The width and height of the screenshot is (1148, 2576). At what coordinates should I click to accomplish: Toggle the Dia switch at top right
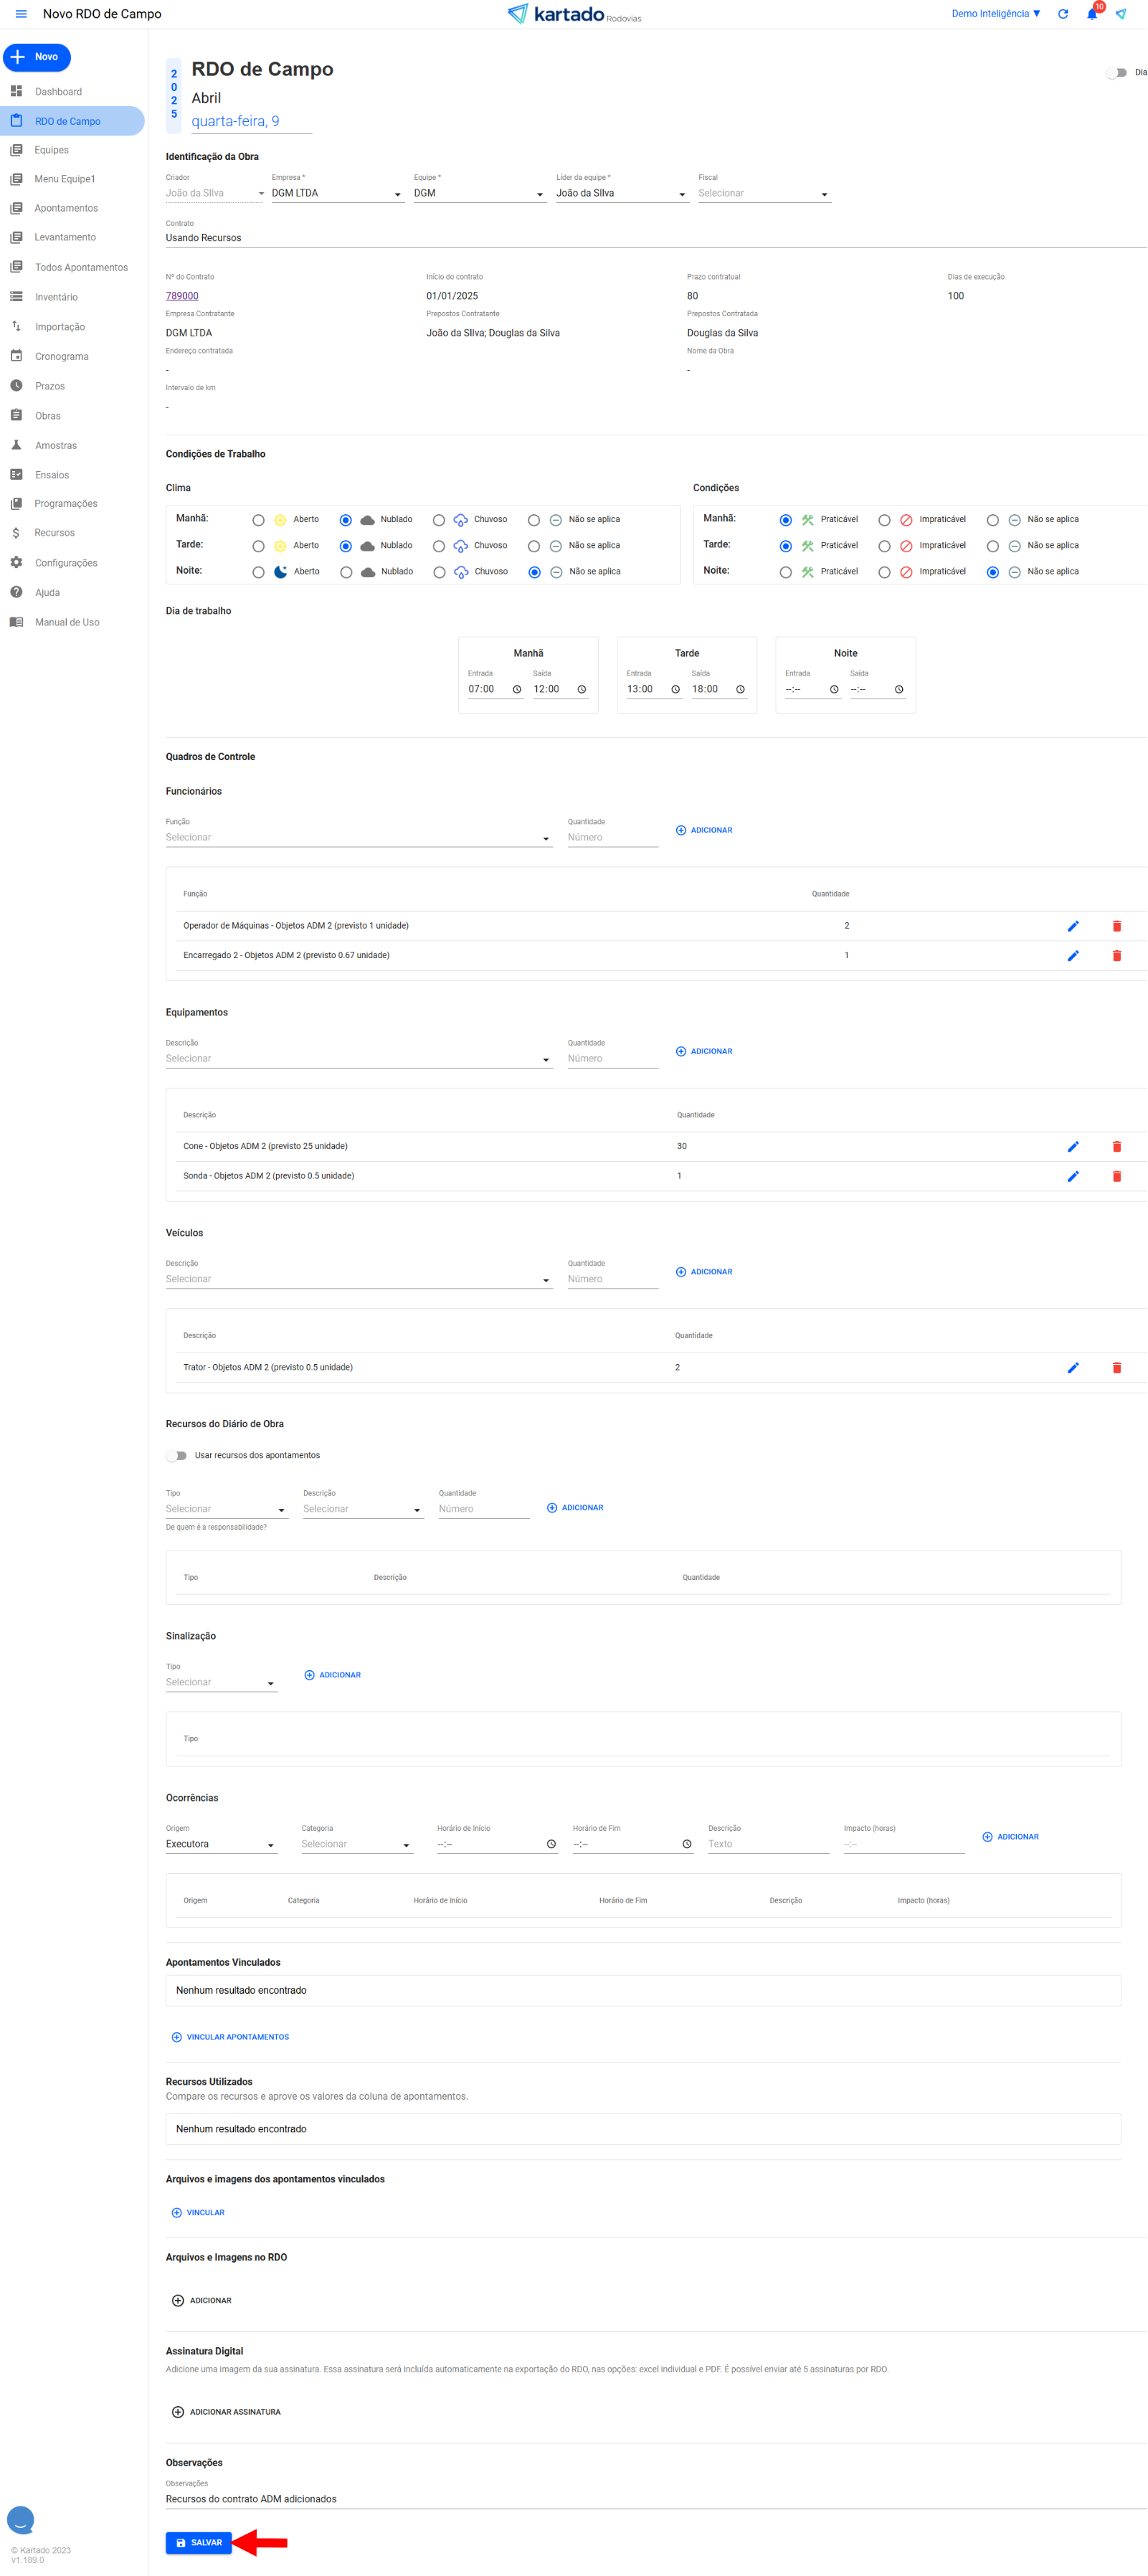[x=1116, y=73]
